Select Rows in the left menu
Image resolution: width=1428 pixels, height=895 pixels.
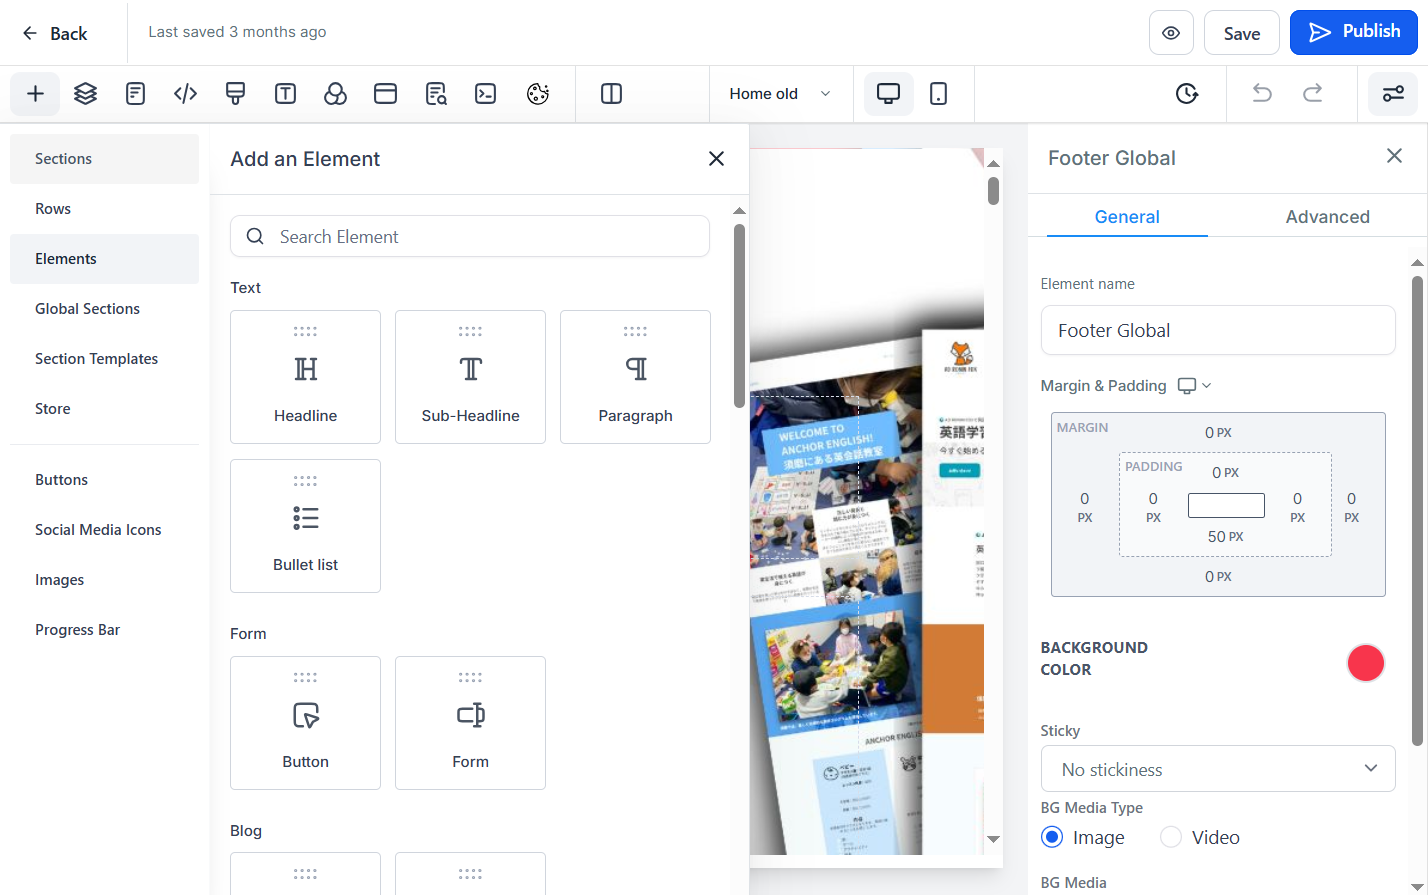104,209
